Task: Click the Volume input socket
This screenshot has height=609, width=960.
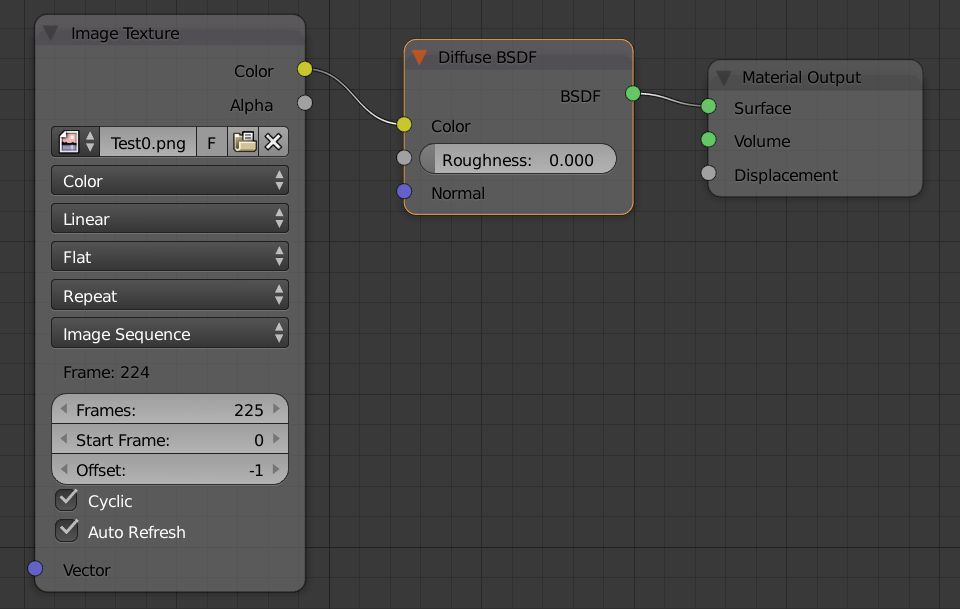Action: tap(708, 140)
